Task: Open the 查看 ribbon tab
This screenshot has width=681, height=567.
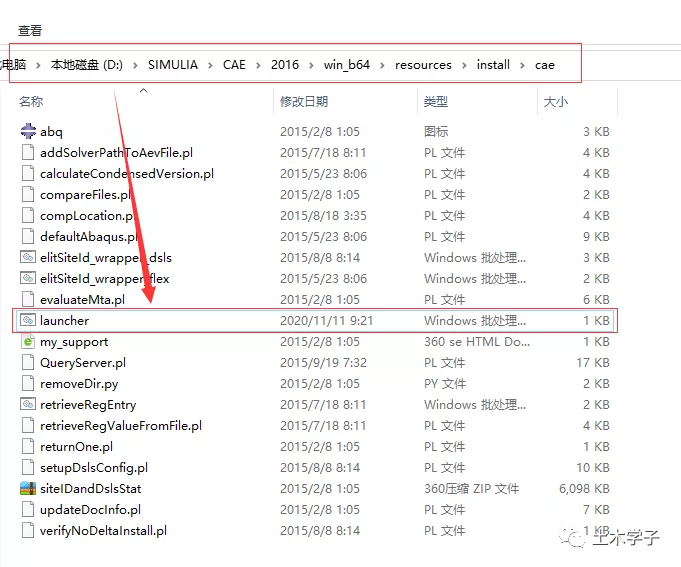Action: click(30, 30)
